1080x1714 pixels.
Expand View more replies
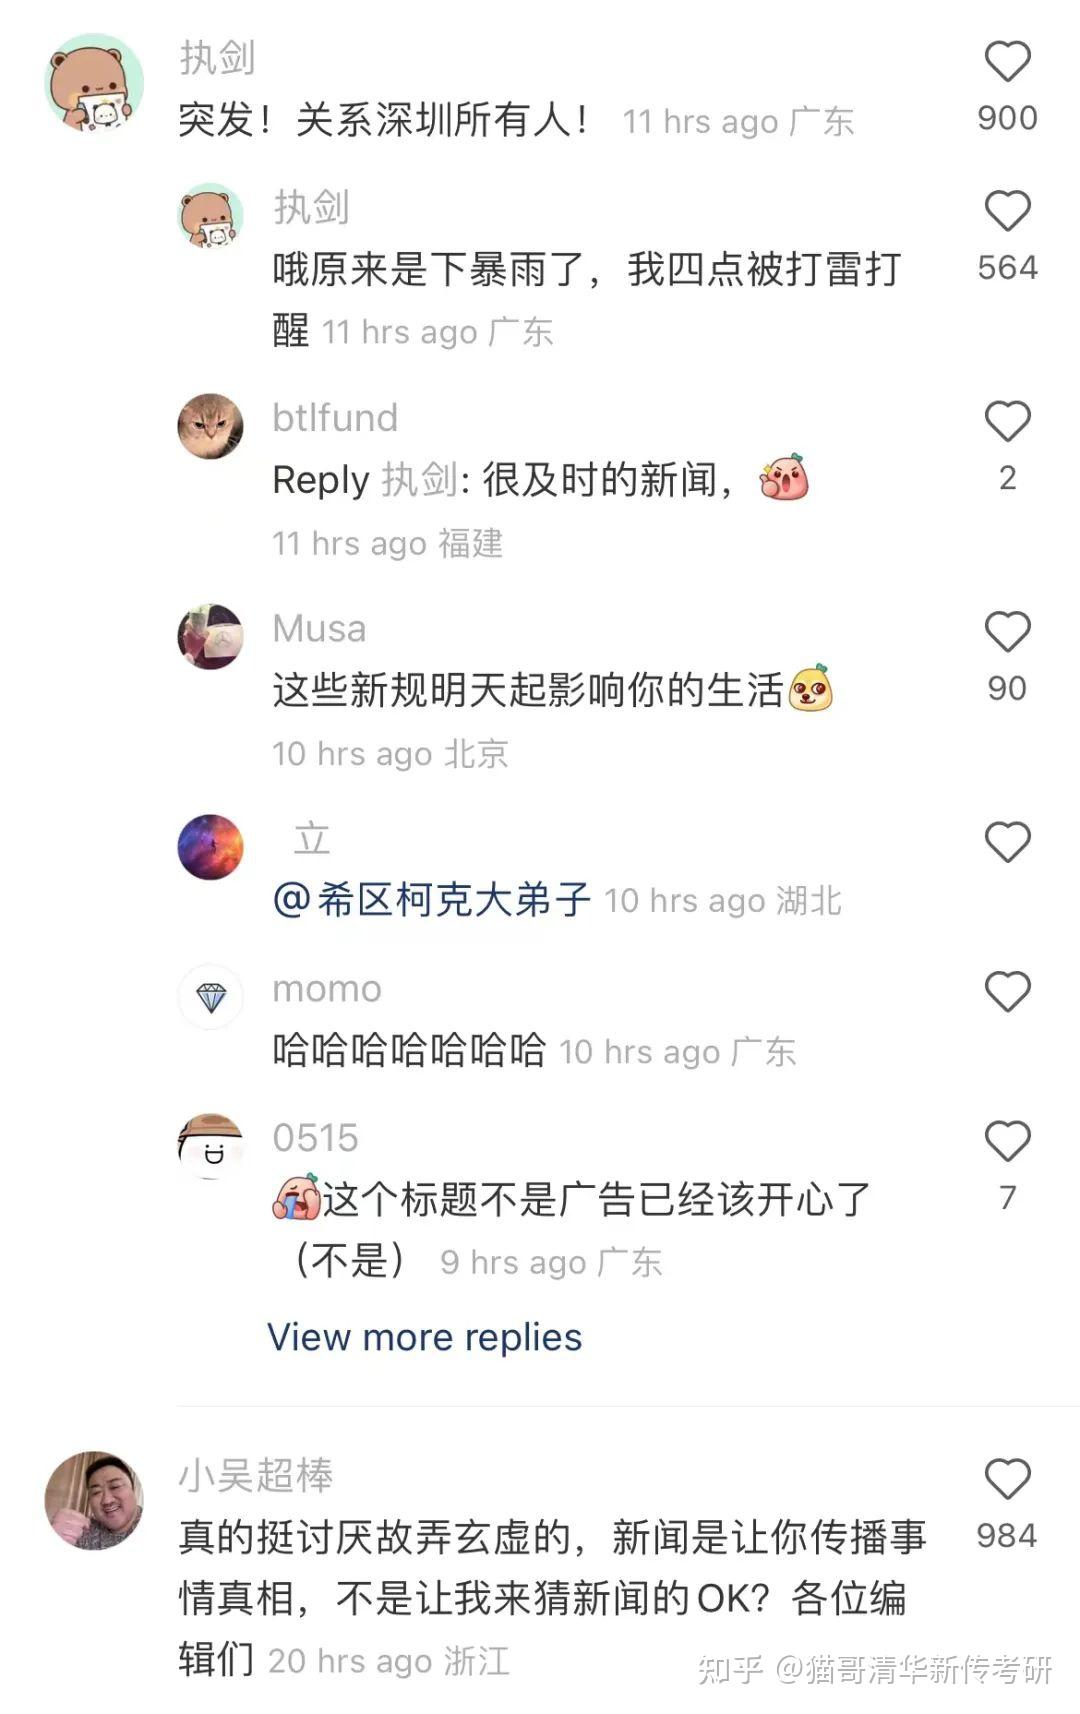pos(424,1337)
